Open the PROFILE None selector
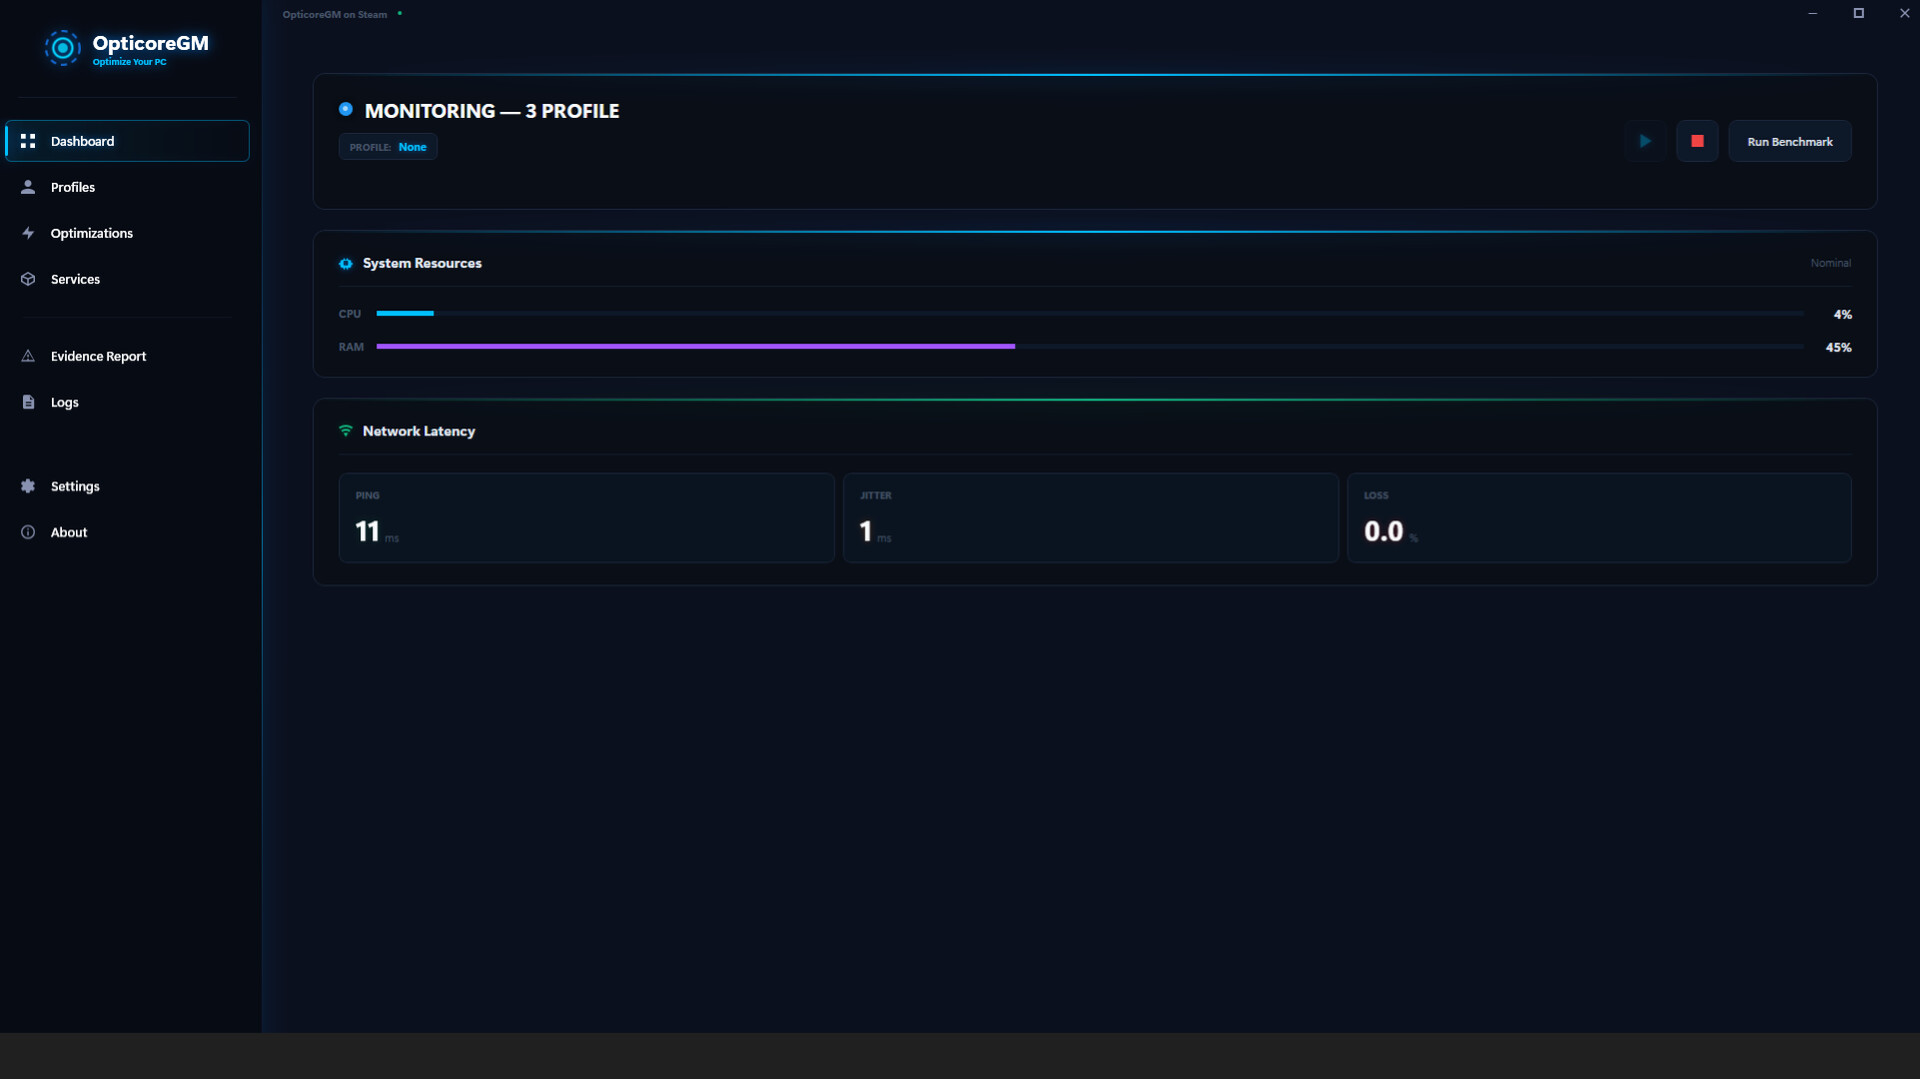Screen dimensions: 1920x1079 coord(388,146)
